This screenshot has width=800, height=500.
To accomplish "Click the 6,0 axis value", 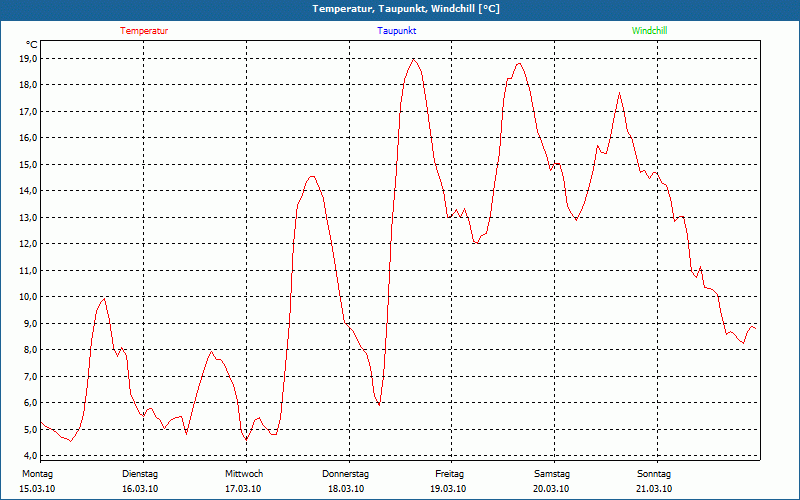I will (31, 403).
